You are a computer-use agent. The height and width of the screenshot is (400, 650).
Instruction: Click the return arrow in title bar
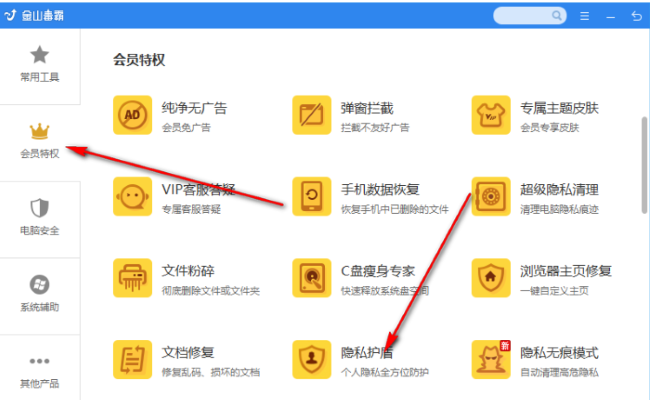pyautogui.click(x=636, y=16)
